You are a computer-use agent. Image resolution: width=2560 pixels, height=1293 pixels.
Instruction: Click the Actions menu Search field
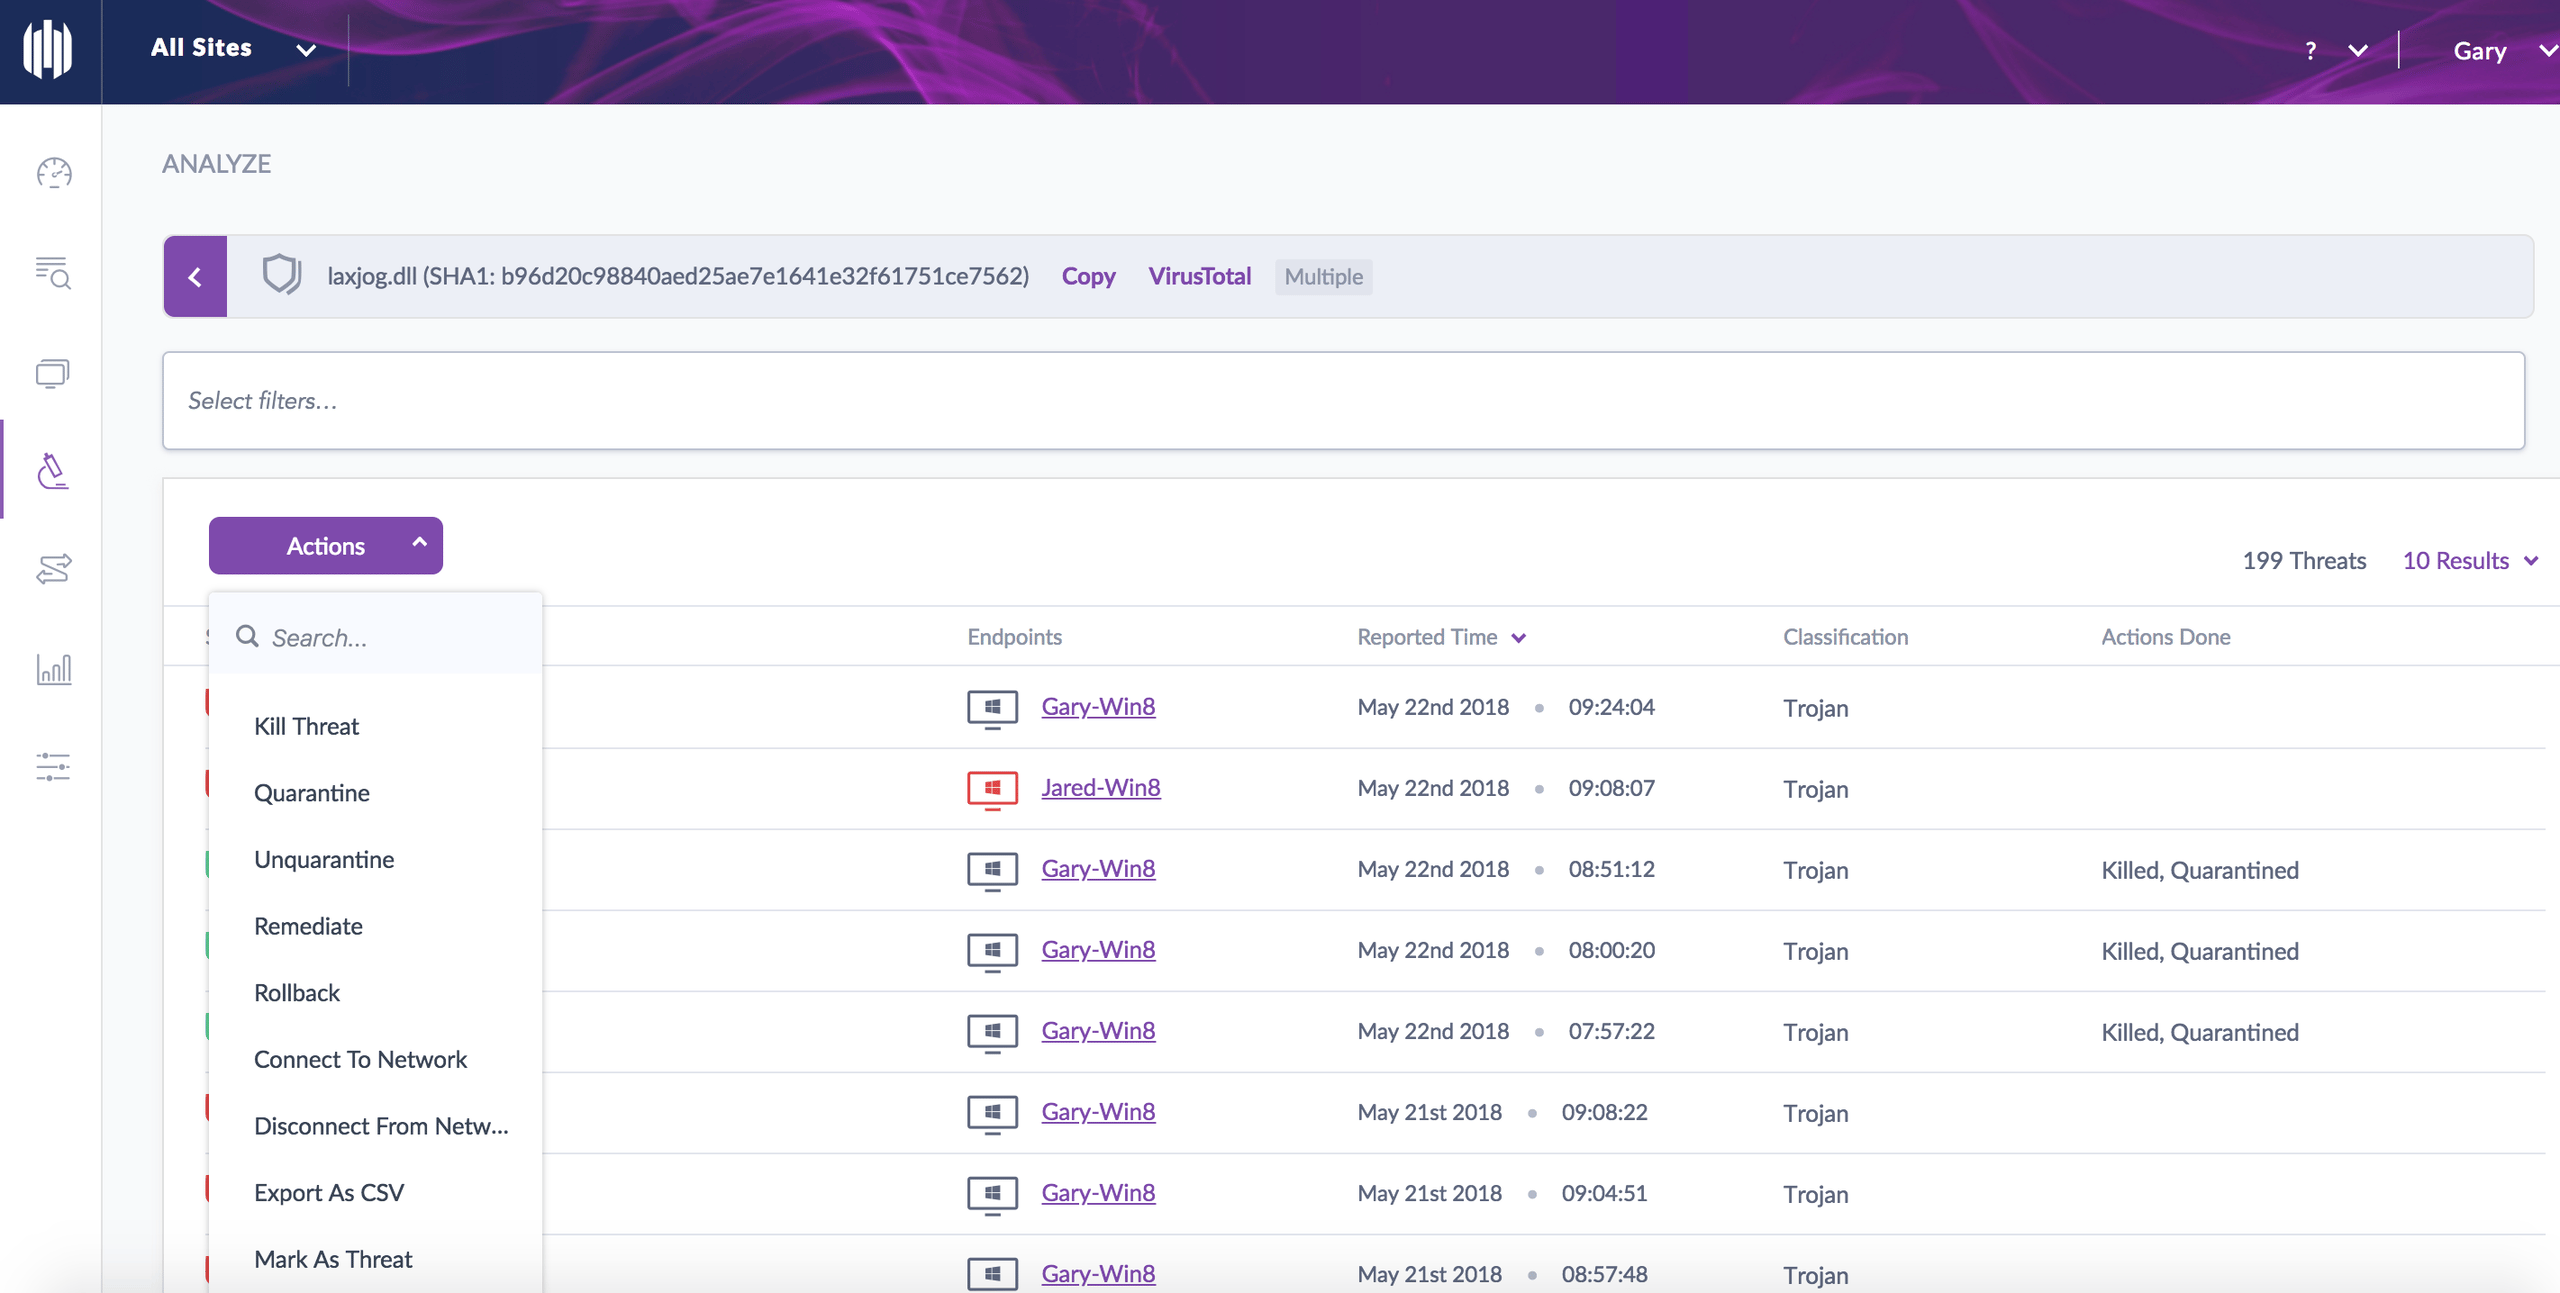(375, 637)
